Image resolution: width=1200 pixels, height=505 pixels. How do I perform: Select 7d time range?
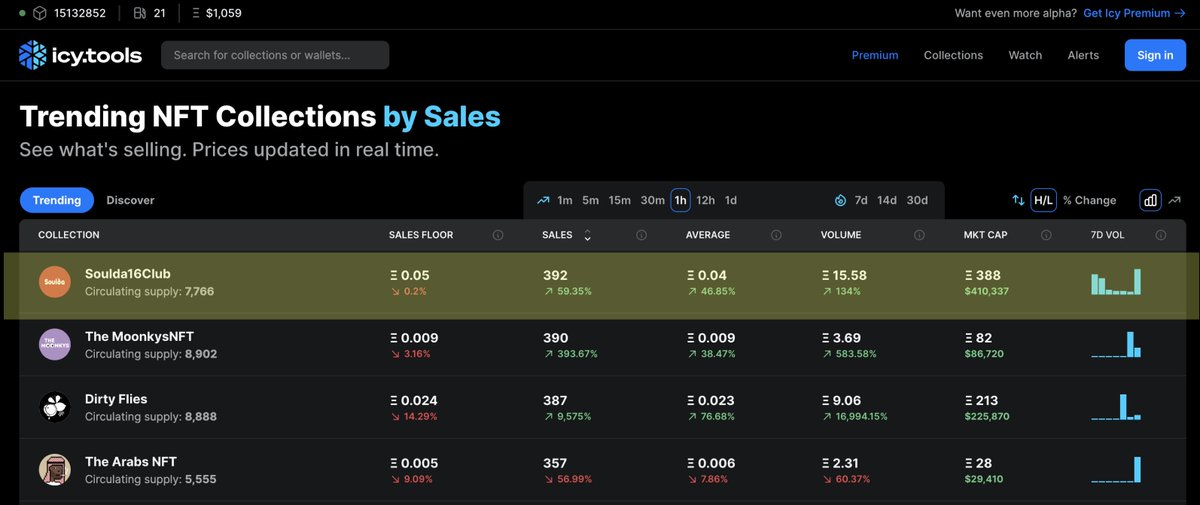click(x=861, y=200)
